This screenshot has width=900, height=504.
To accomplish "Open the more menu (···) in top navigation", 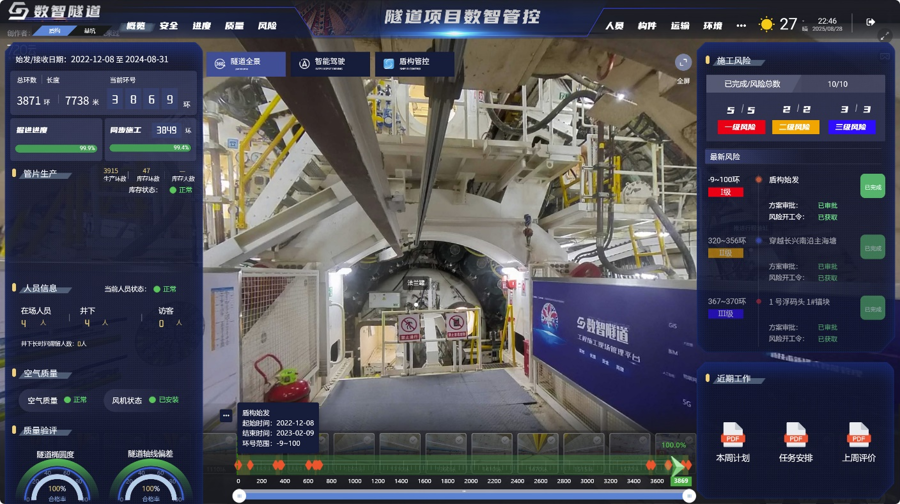I will pyautogui.click(x=741, y=25).
